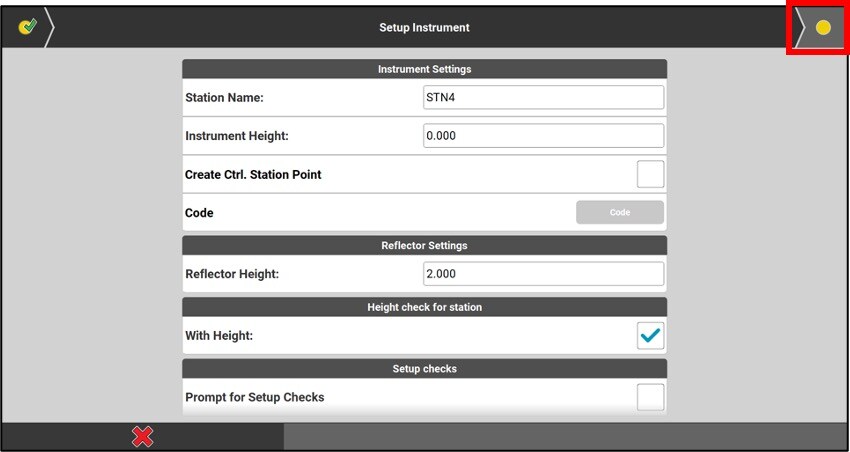Click the Instrument Height label text
Screen dimensions: 850x452
236,136
